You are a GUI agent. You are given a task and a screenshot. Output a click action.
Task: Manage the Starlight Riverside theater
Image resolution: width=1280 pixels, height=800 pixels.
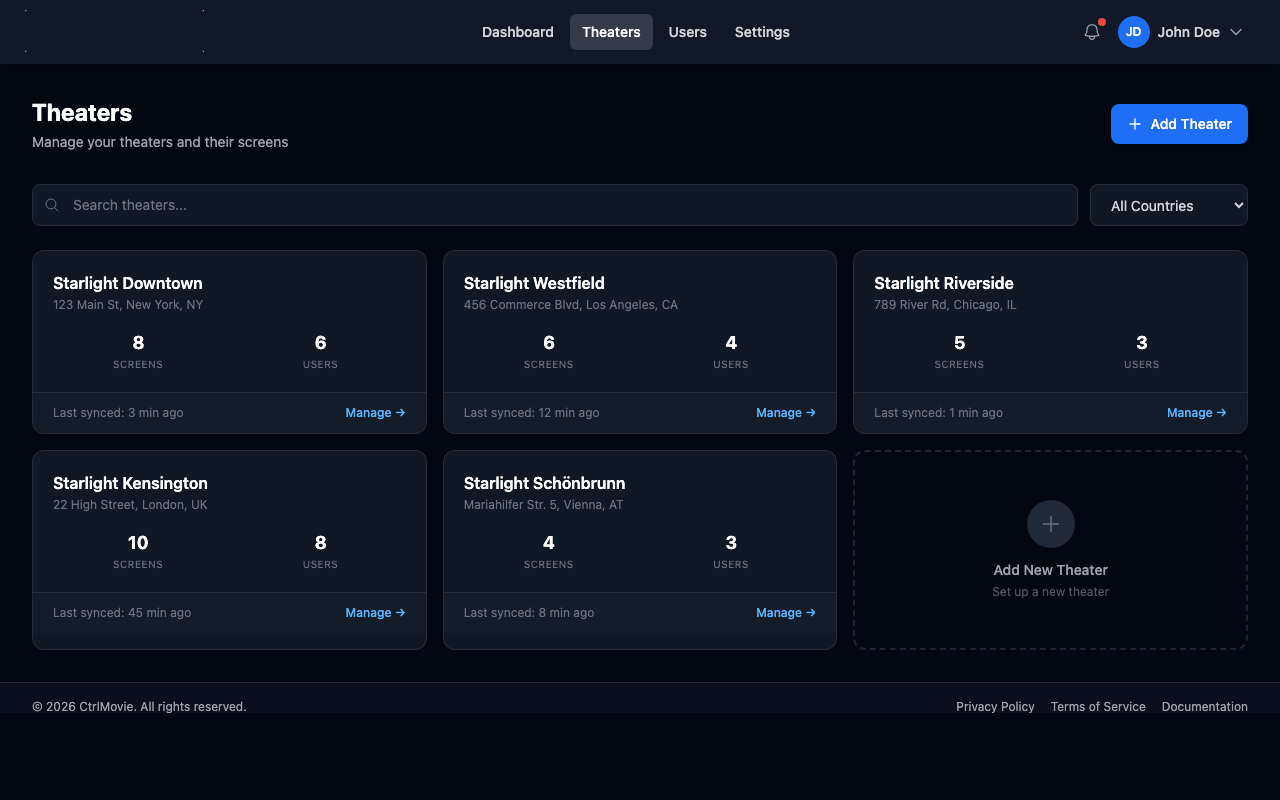tap(1196, 413)
